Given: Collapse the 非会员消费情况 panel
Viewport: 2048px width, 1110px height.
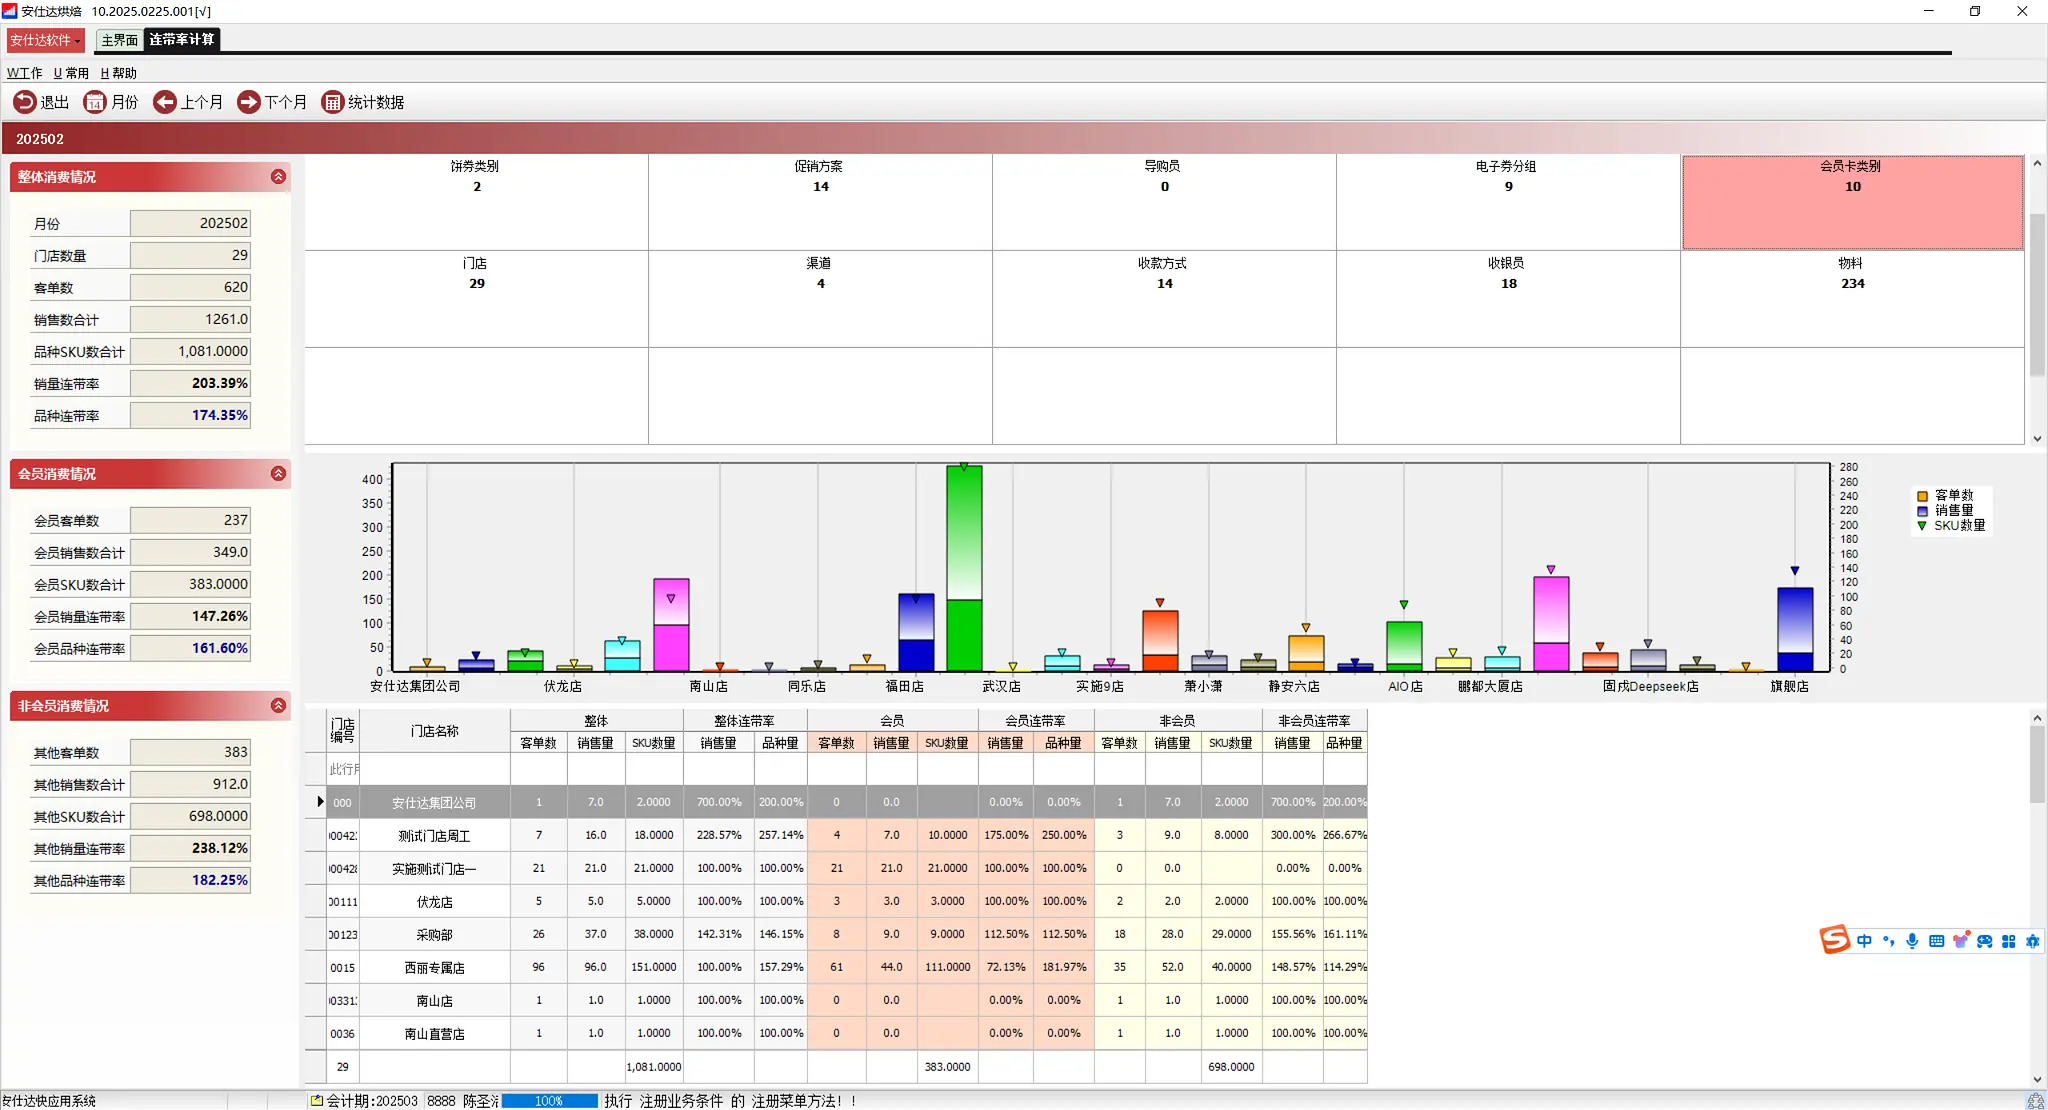Looking at the screenshot, I should 278,706.
